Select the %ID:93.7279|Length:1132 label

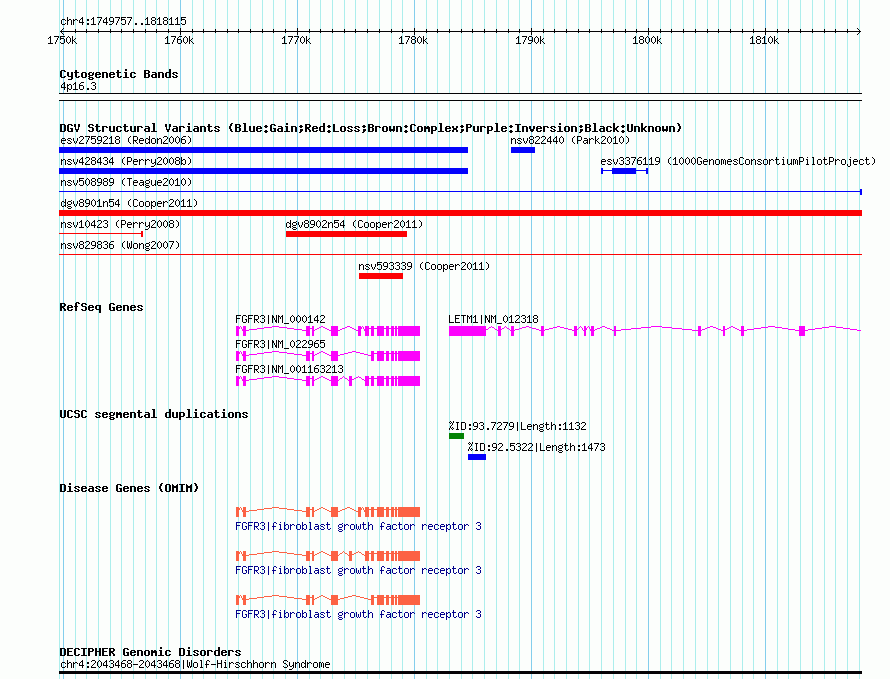click(517, 426)
